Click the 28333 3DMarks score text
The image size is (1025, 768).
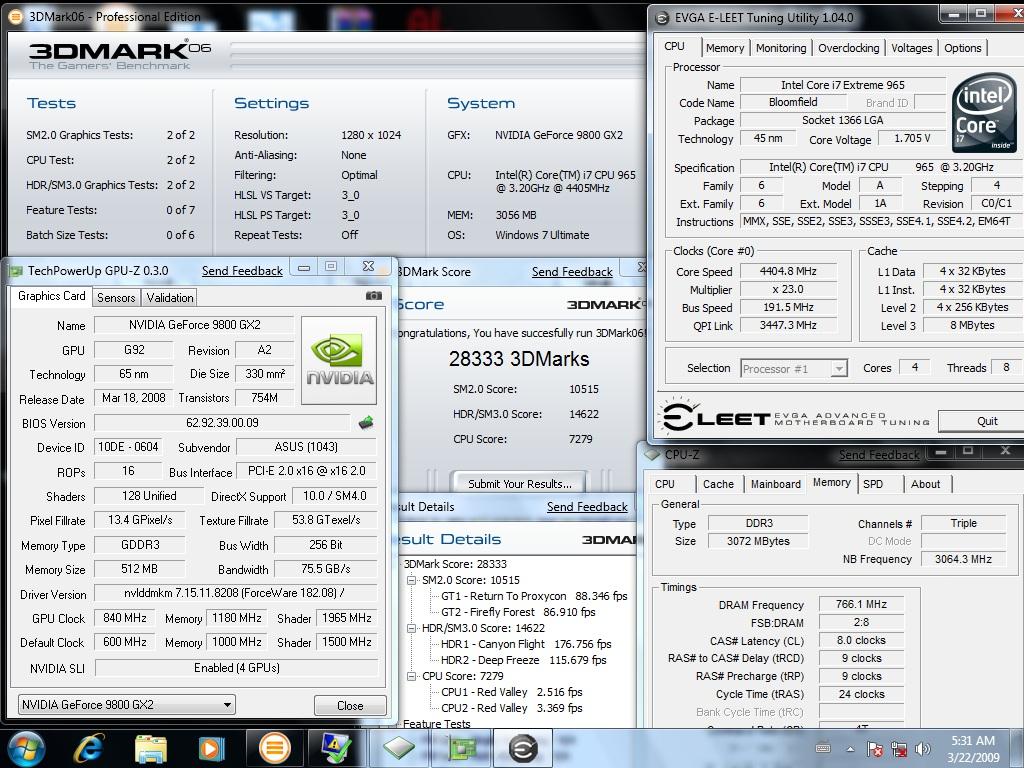tap(519, 359)
